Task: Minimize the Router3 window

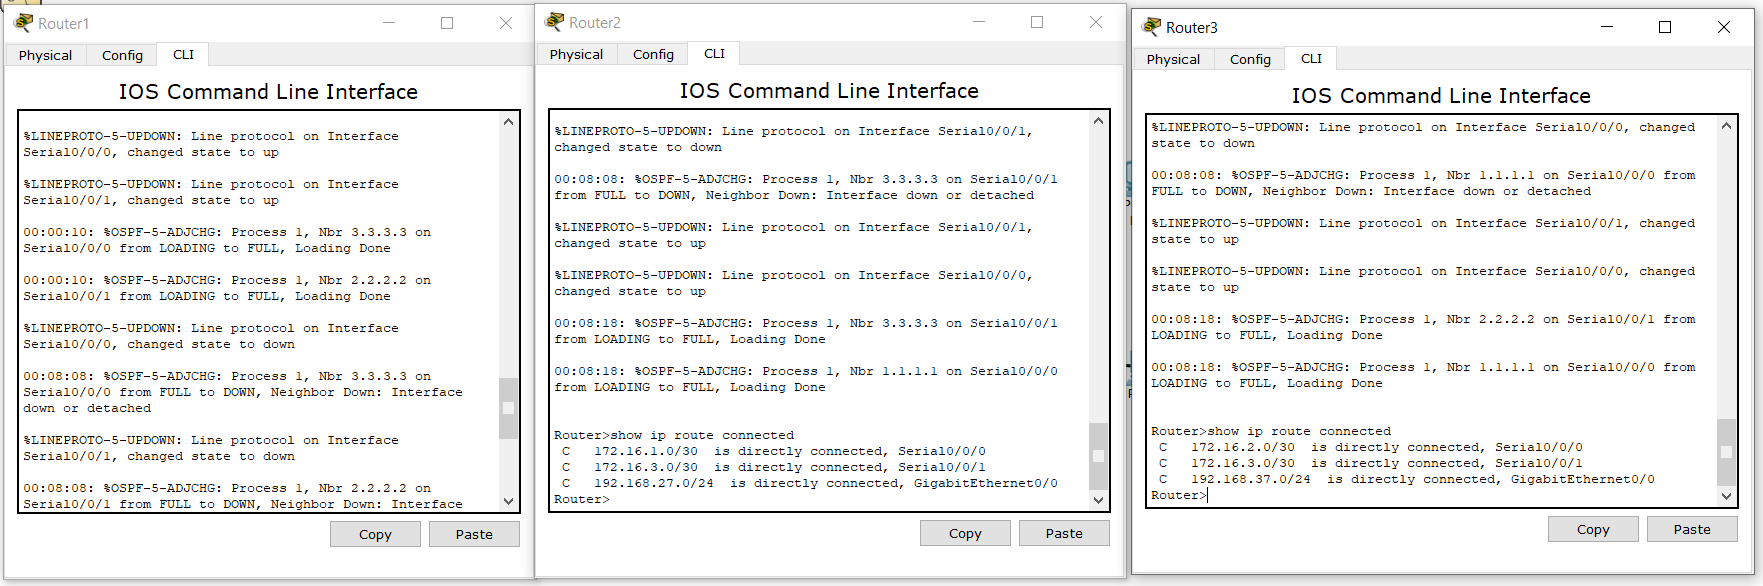Action: (1607, 27)
